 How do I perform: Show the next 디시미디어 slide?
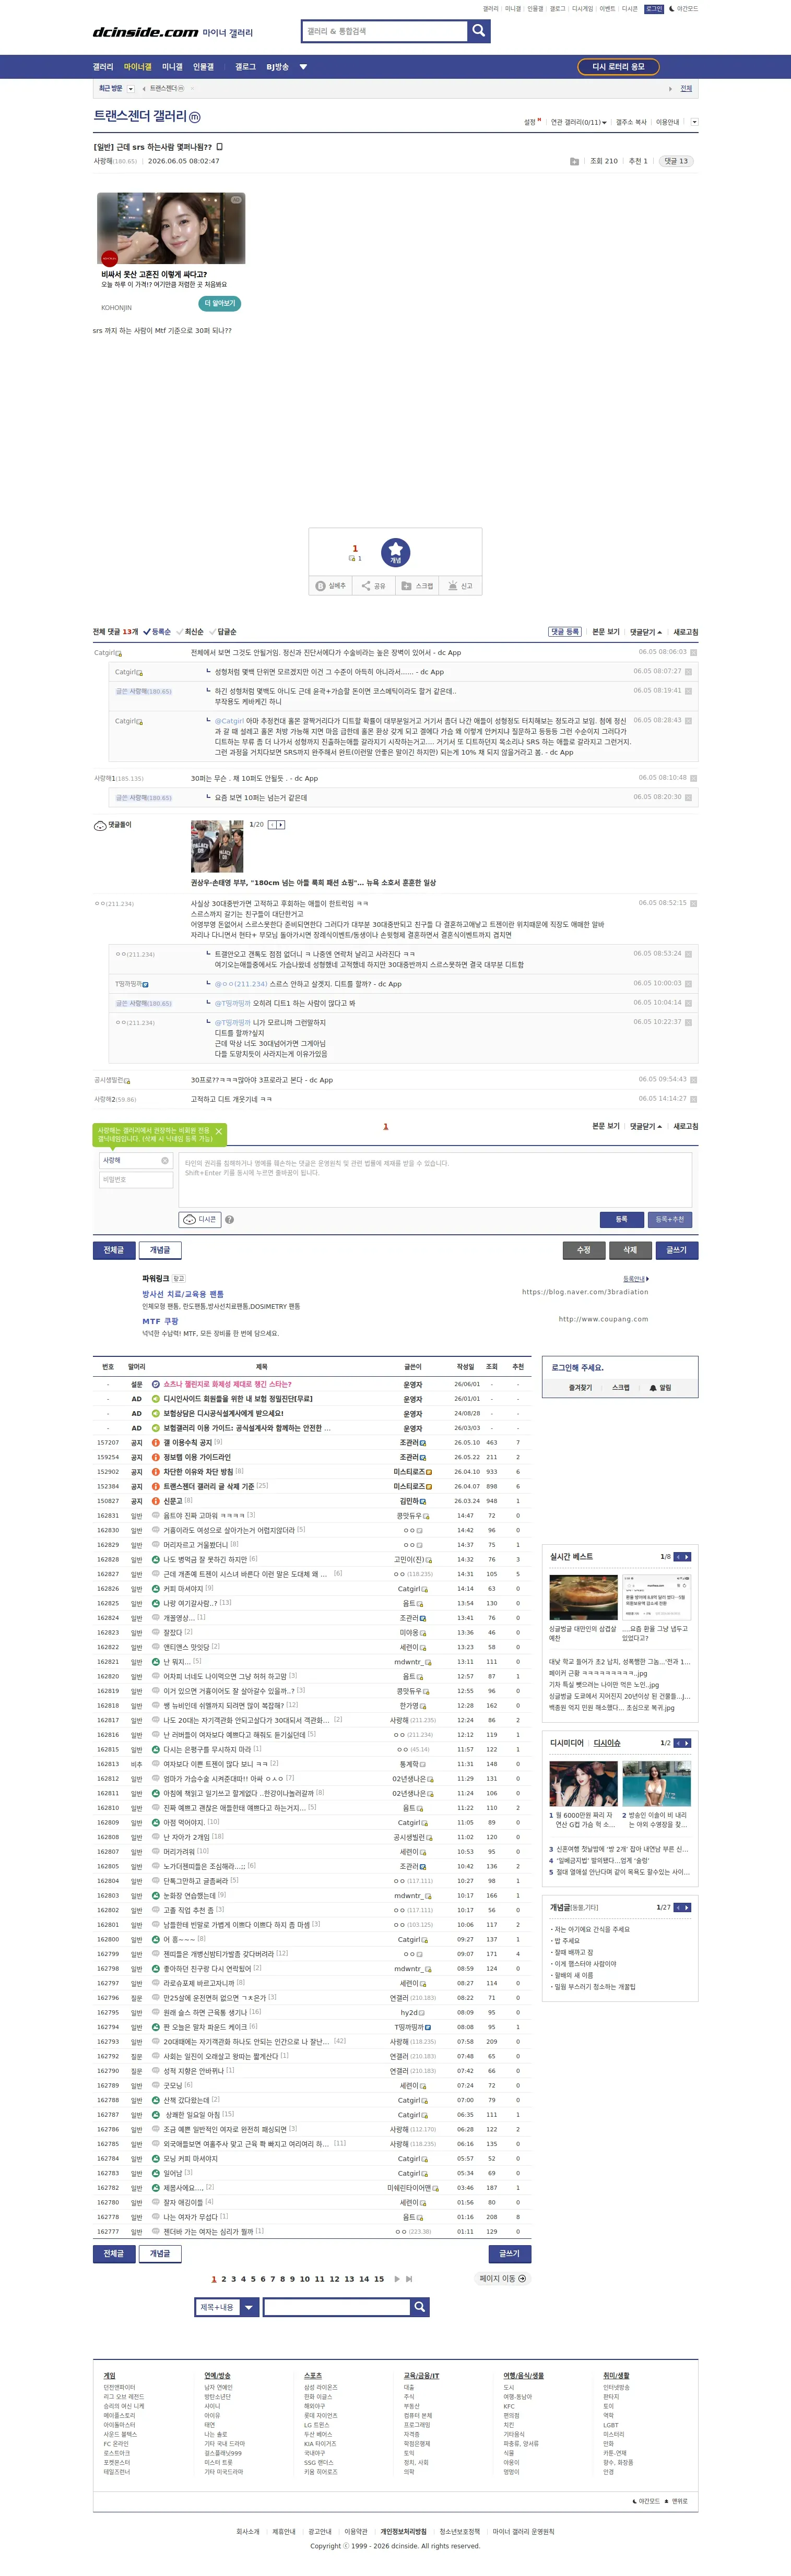click(x=686, y=1743)
